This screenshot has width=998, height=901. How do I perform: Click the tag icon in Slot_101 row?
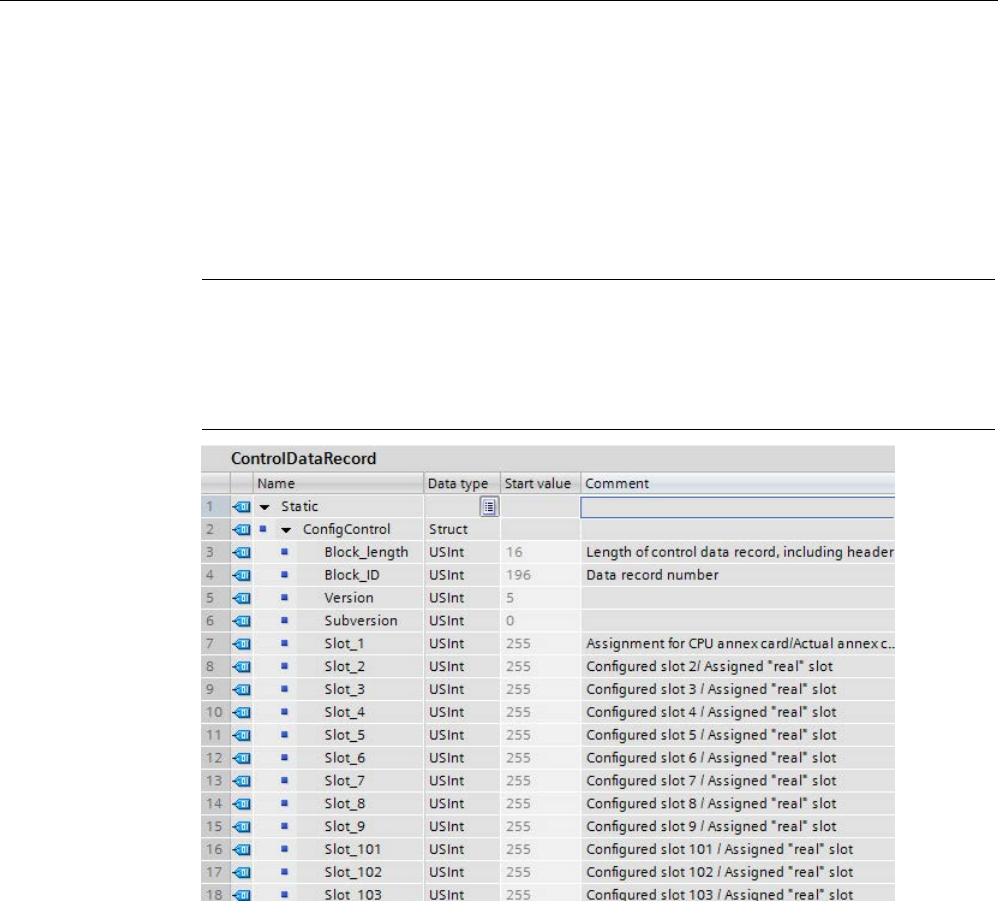click(241, 850)
